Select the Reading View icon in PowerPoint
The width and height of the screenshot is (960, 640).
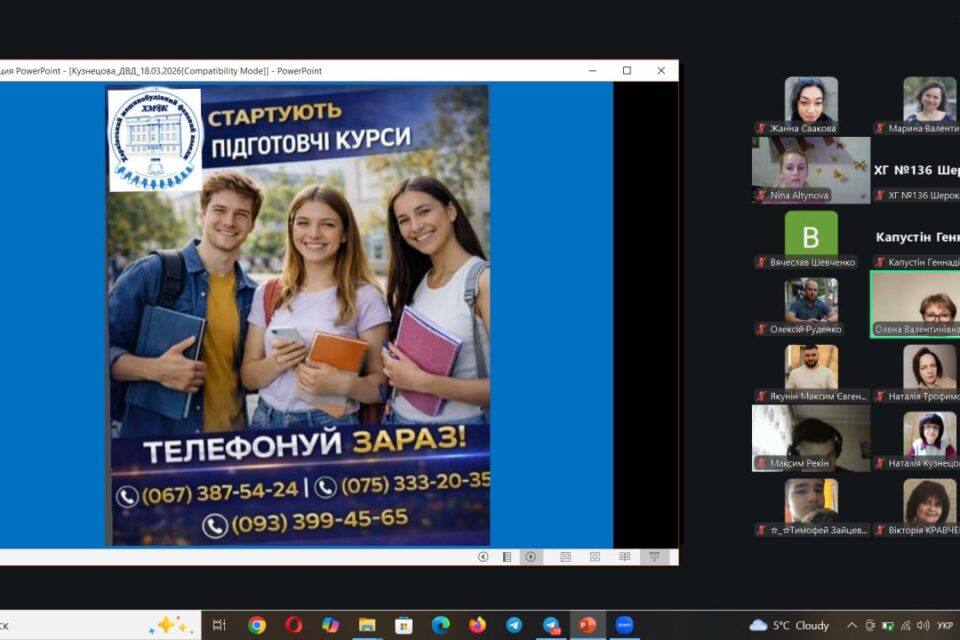tap(624, 557)
